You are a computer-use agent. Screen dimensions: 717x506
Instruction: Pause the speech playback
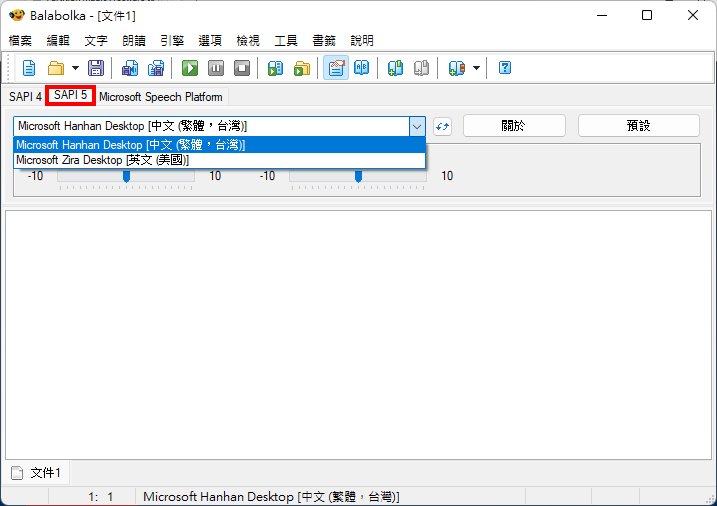[x=216, y=69]
